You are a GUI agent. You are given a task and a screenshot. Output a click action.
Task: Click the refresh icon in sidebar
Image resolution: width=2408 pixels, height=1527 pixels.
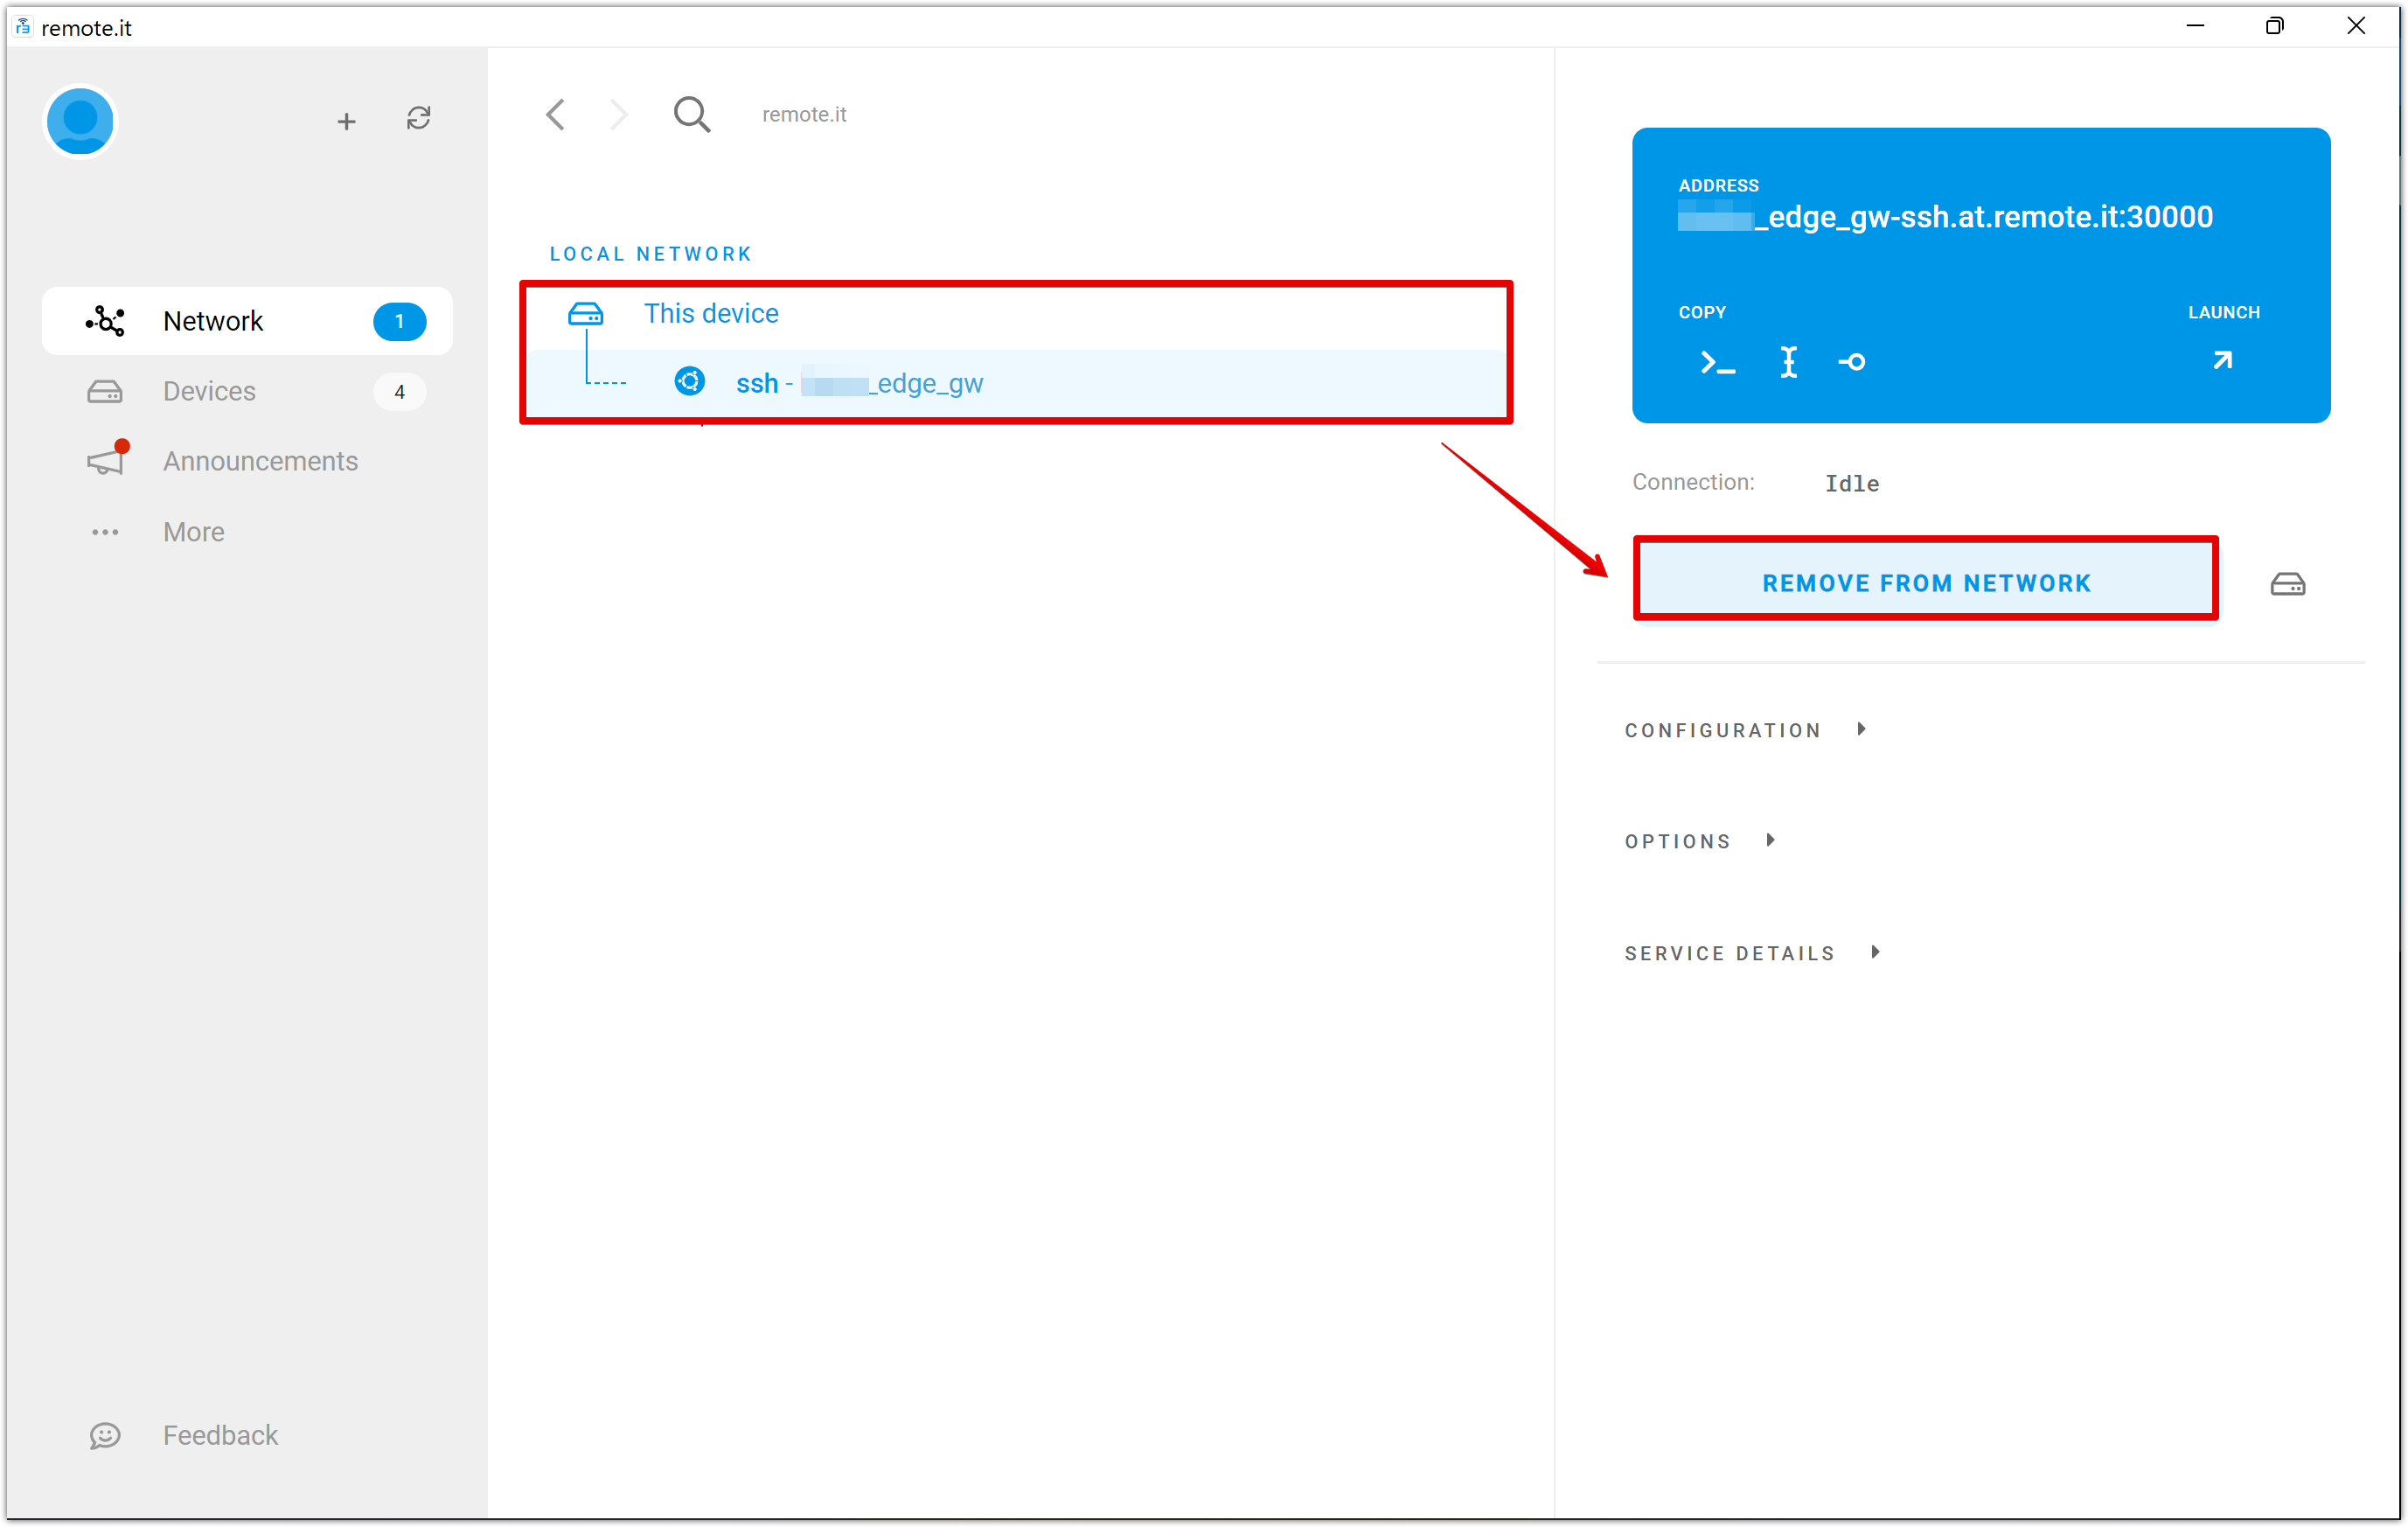coord(418,119)
